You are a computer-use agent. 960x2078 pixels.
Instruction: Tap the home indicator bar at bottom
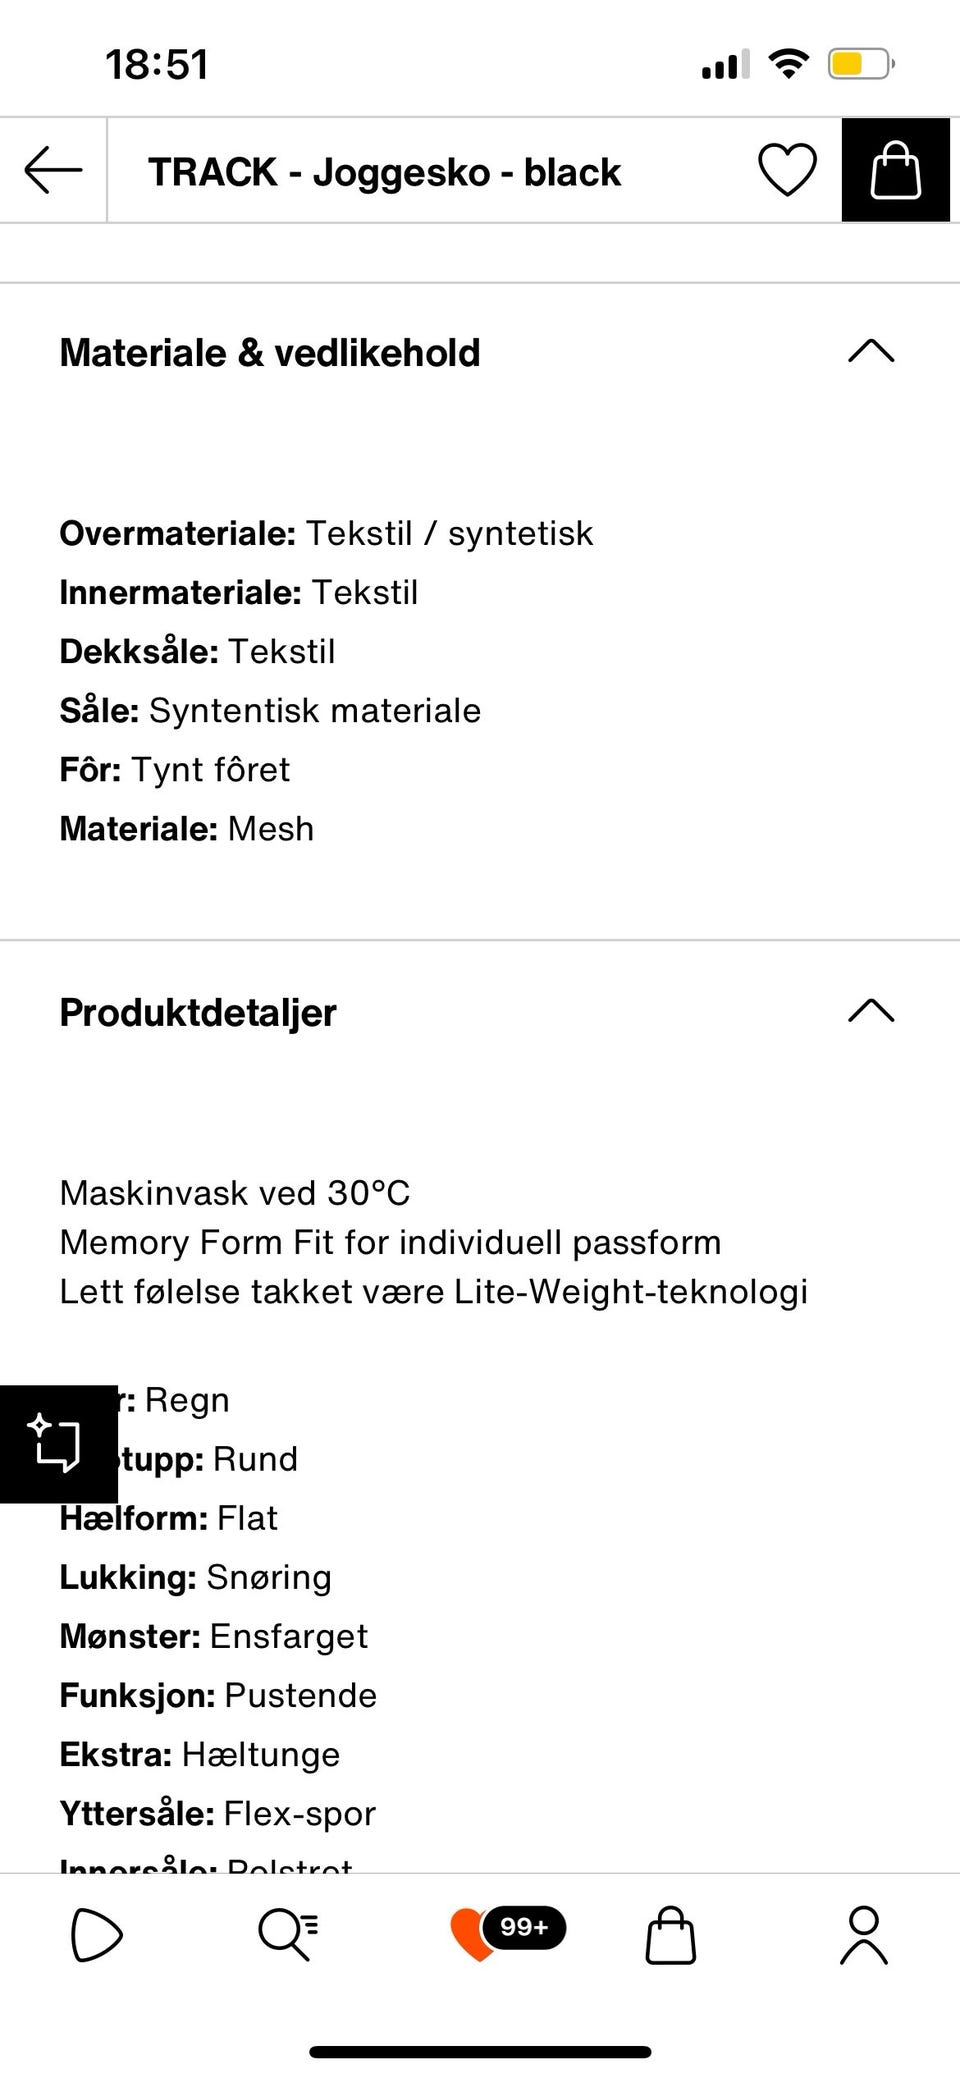pos(480,2024)
